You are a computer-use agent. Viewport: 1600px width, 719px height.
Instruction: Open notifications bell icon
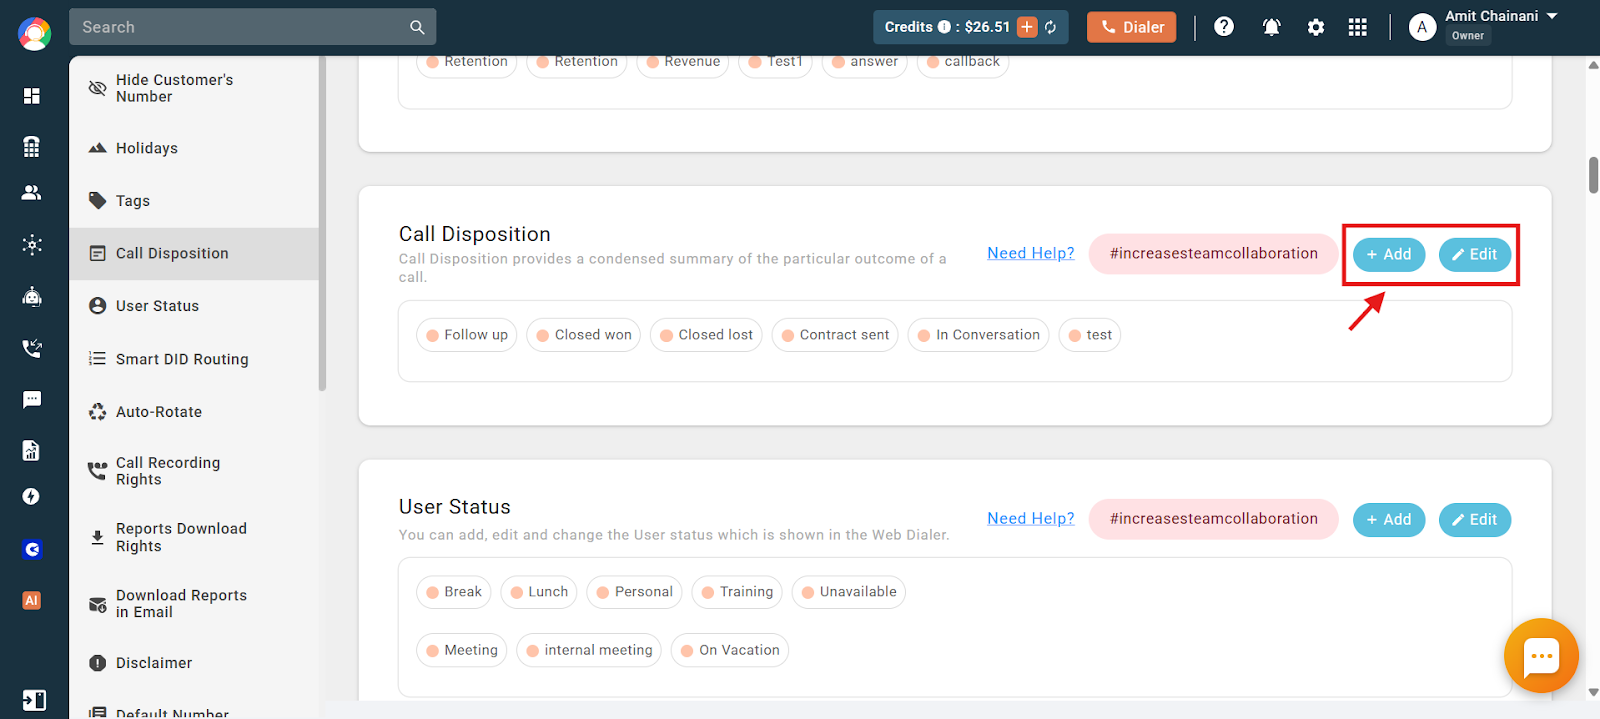[1271, 27]
